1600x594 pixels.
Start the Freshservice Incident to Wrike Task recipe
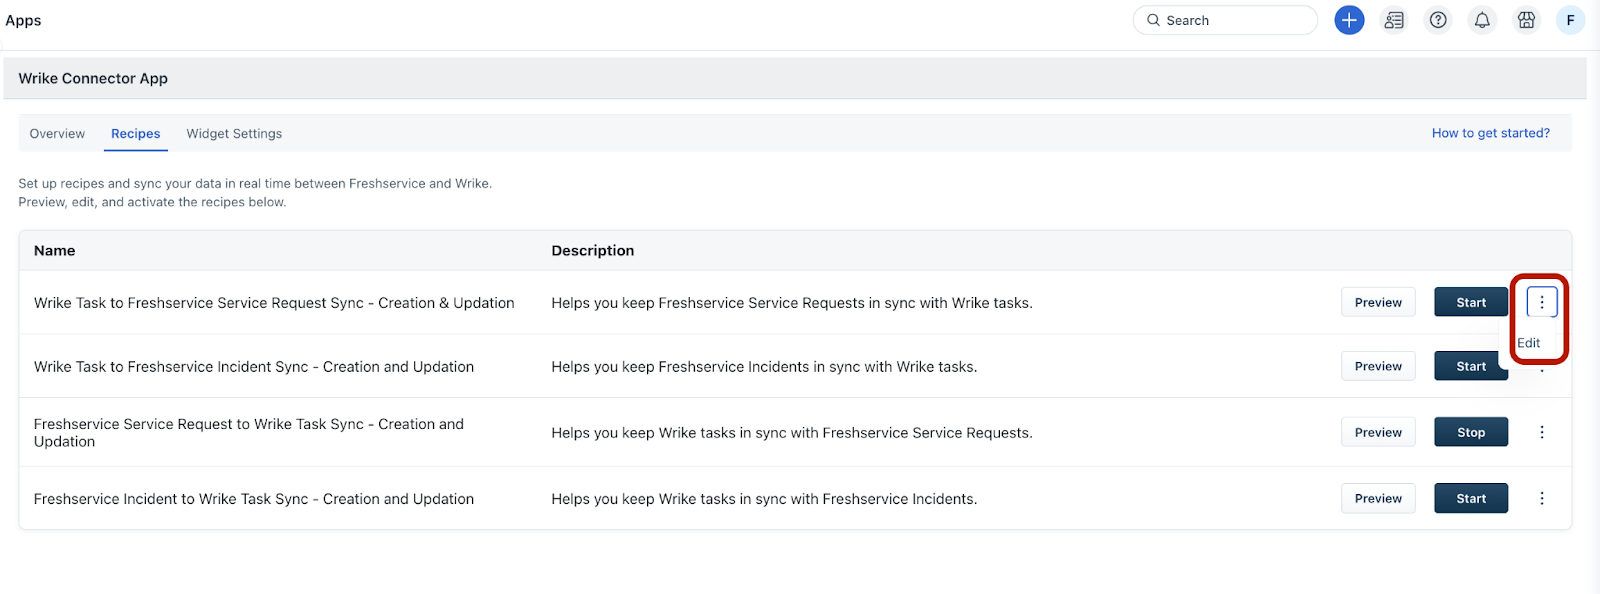coord(1471,498)
